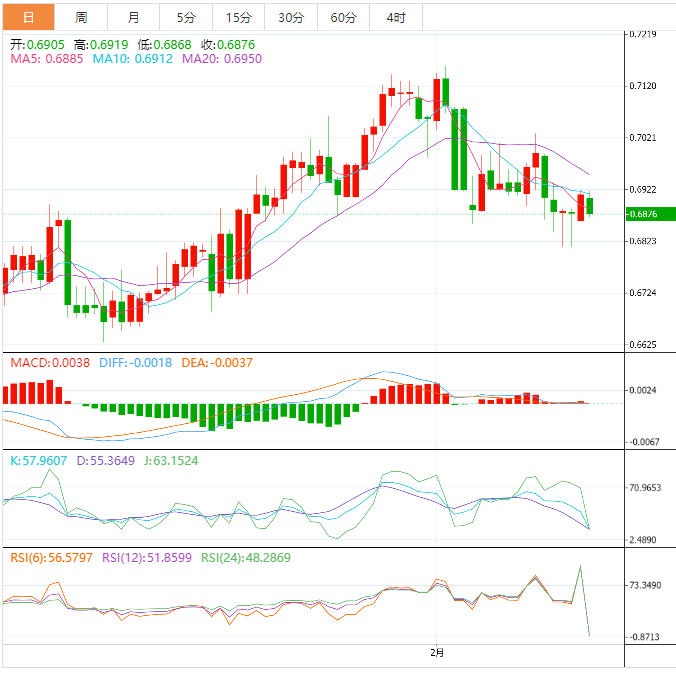Click the 0.7120 price axis label

(x=643, y=86)
